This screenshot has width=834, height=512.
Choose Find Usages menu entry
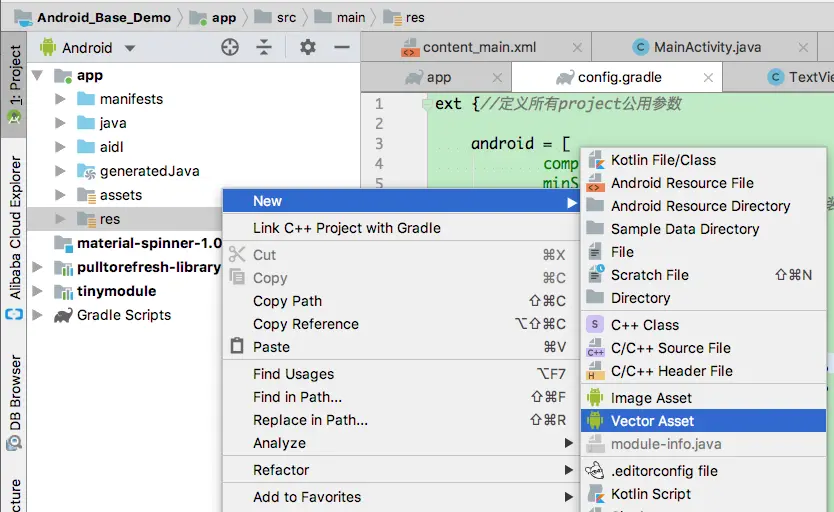[x=401, y=374]
